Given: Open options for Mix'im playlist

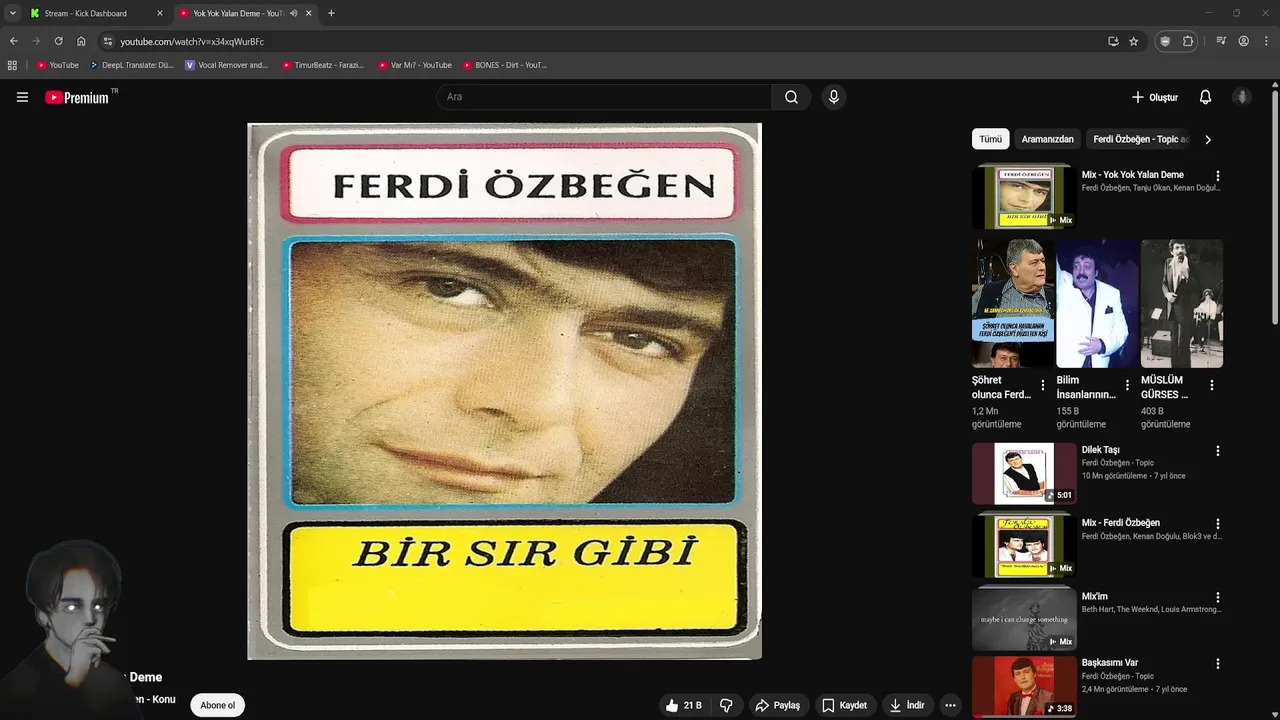Looking at the screenshot, I should click(x=1217, y=598).
